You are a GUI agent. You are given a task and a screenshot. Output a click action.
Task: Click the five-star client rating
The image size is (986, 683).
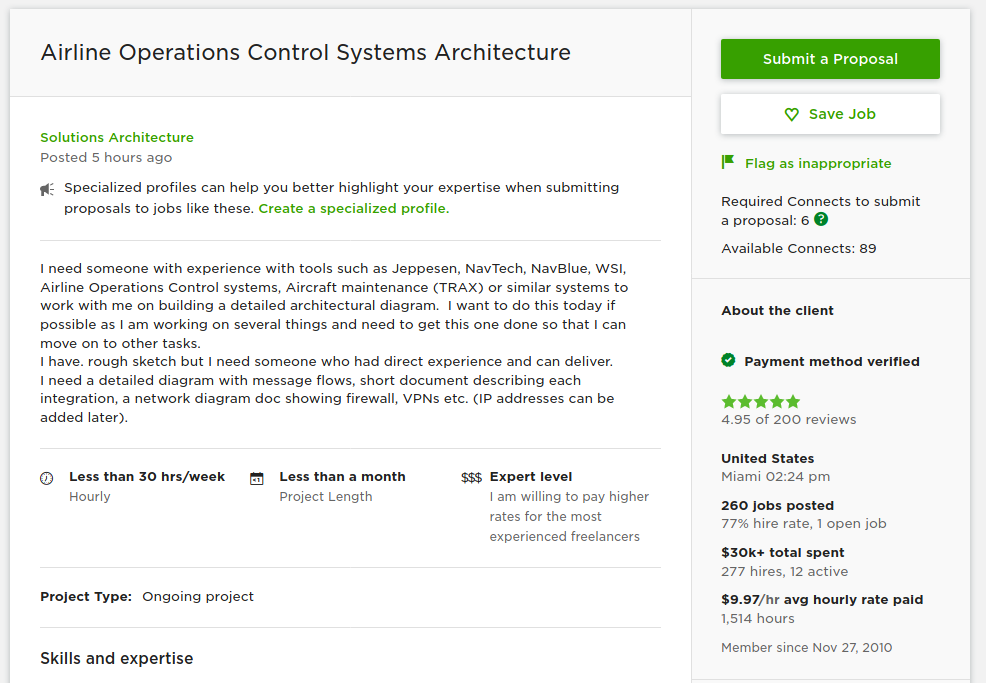[x=761, y=401]
